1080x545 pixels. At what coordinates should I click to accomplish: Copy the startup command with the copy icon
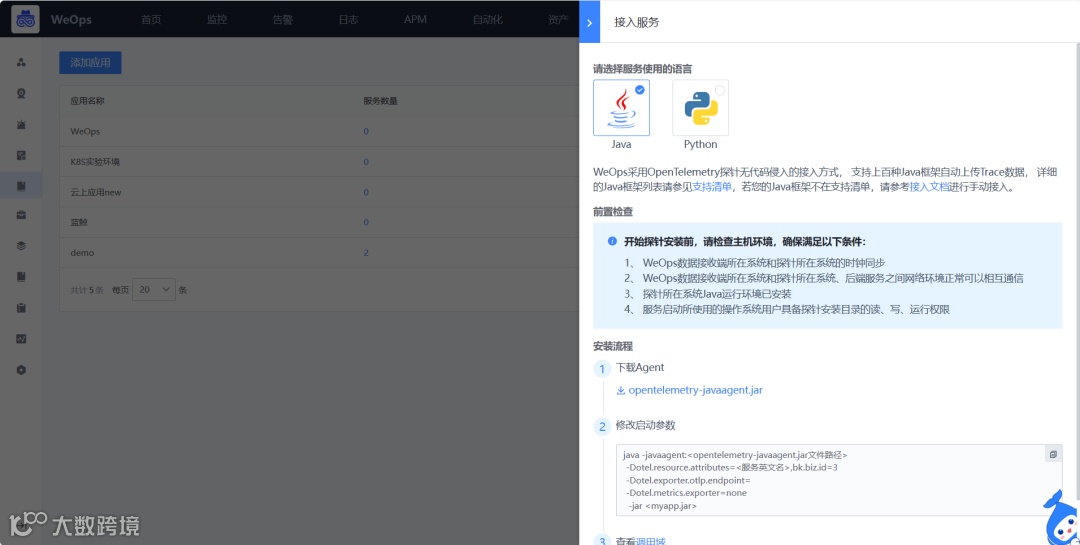(x=1052, y=454)
